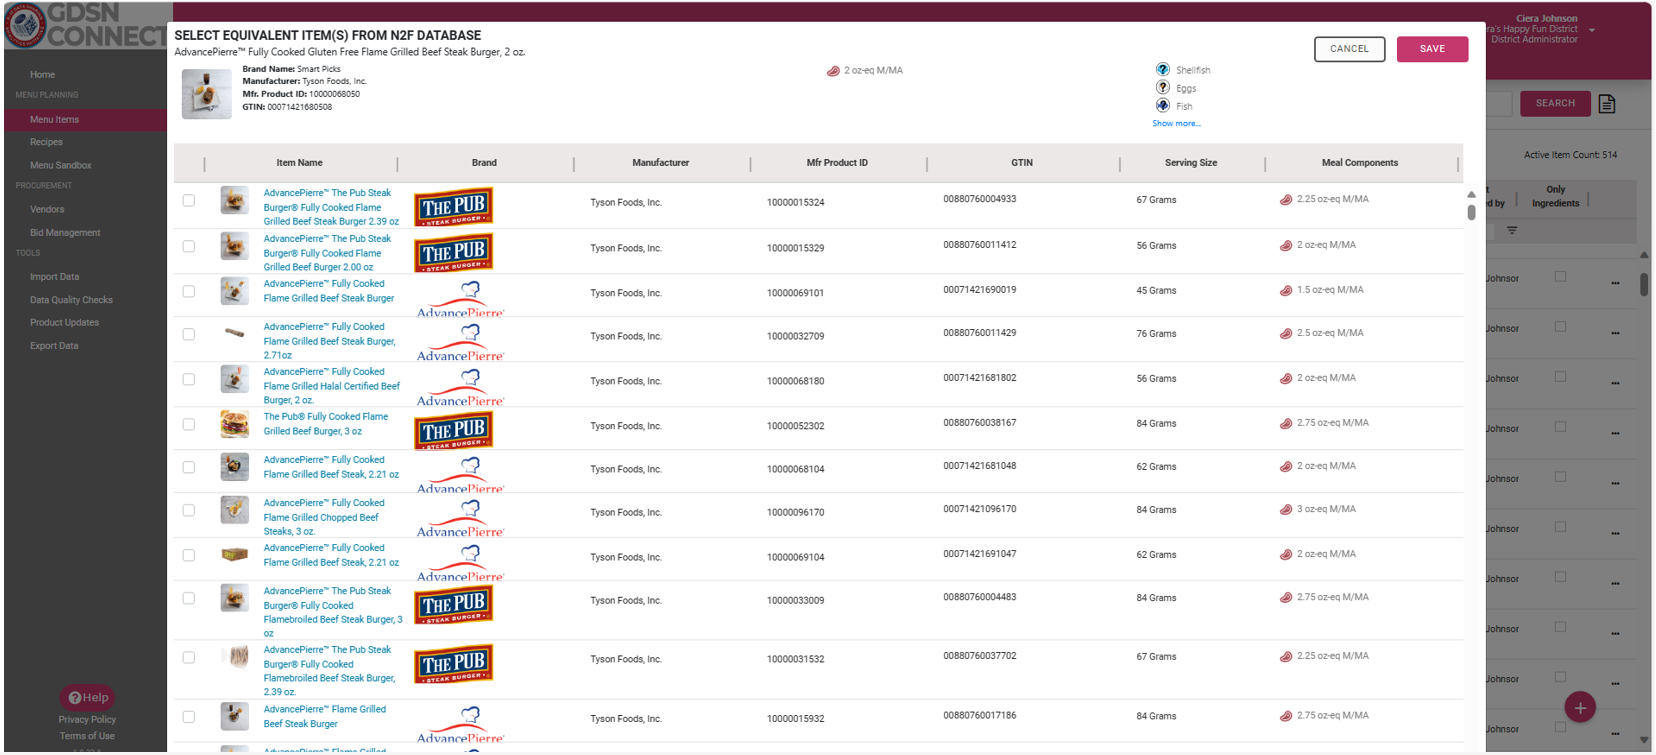
Task: Select checkbox for product ID 10000068104
Action: [x=189, y=468]
